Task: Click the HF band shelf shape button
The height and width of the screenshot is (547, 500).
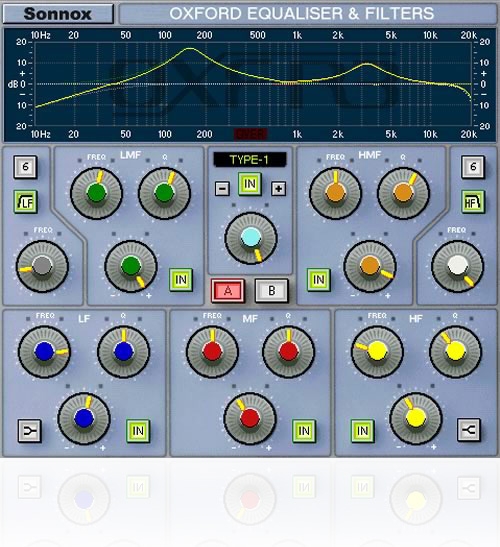Action: point(469,430)
